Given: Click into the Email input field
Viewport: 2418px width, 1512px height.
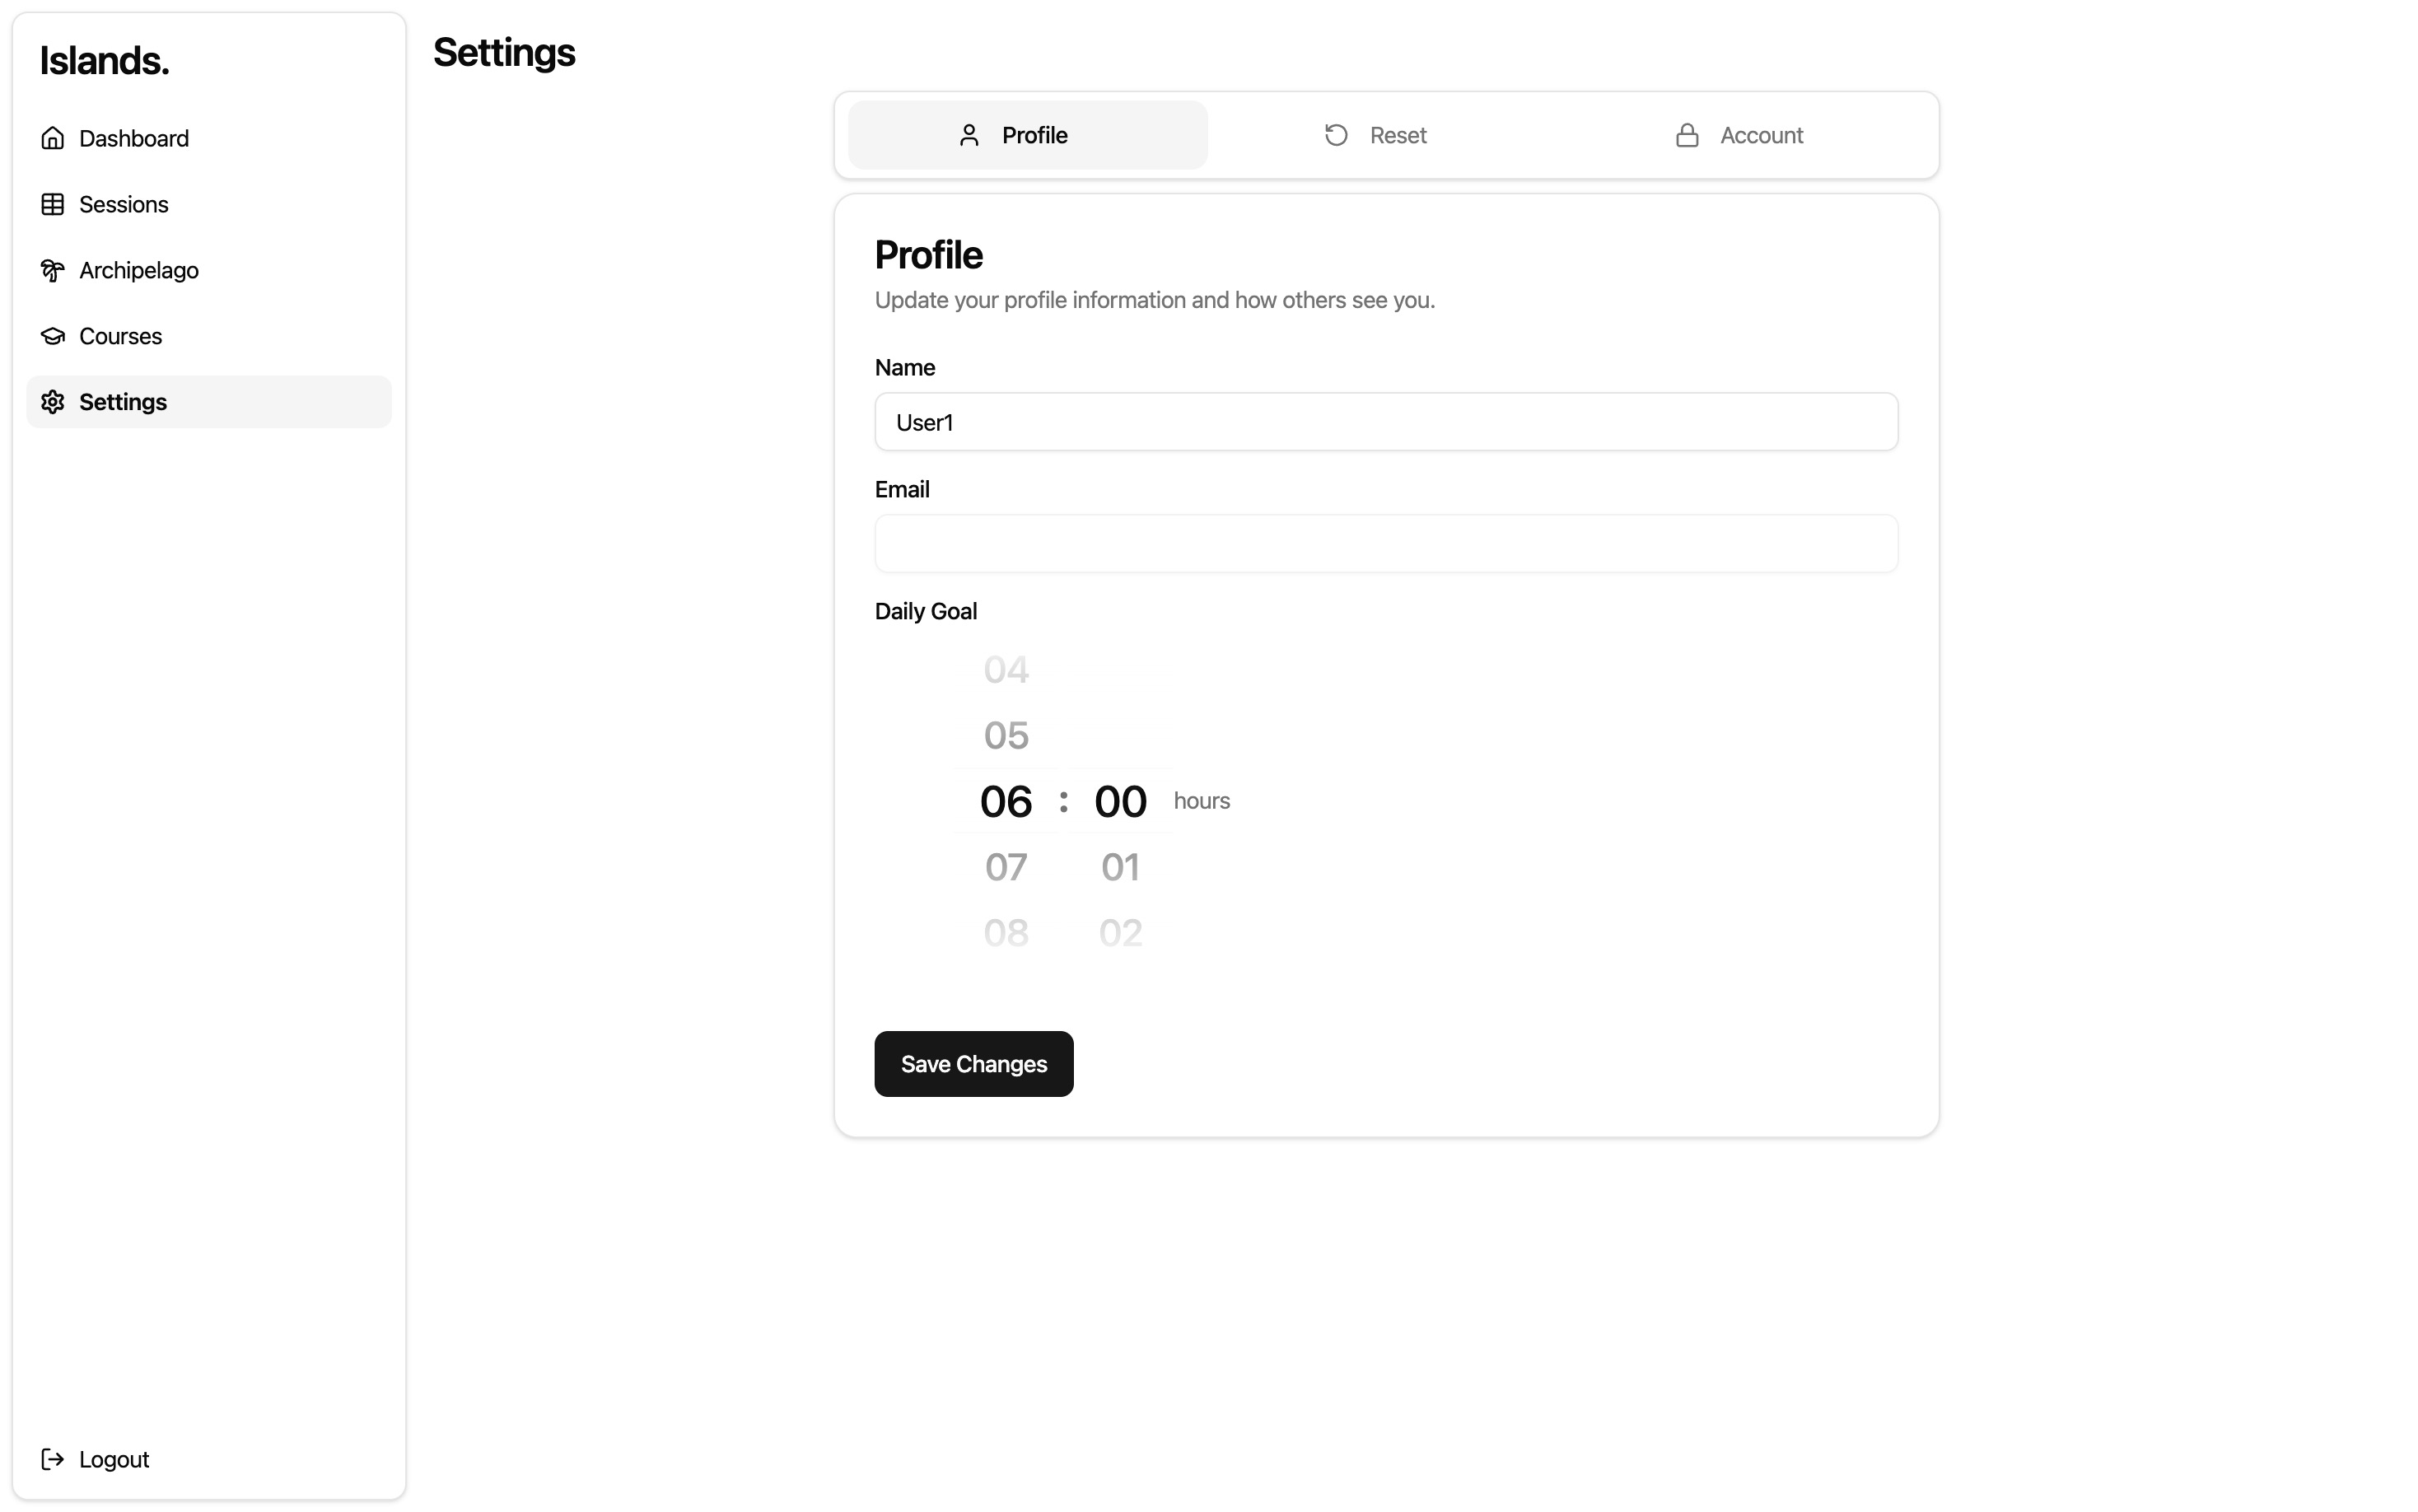Looking at the screenshot, I should (x=1386, y=544).
